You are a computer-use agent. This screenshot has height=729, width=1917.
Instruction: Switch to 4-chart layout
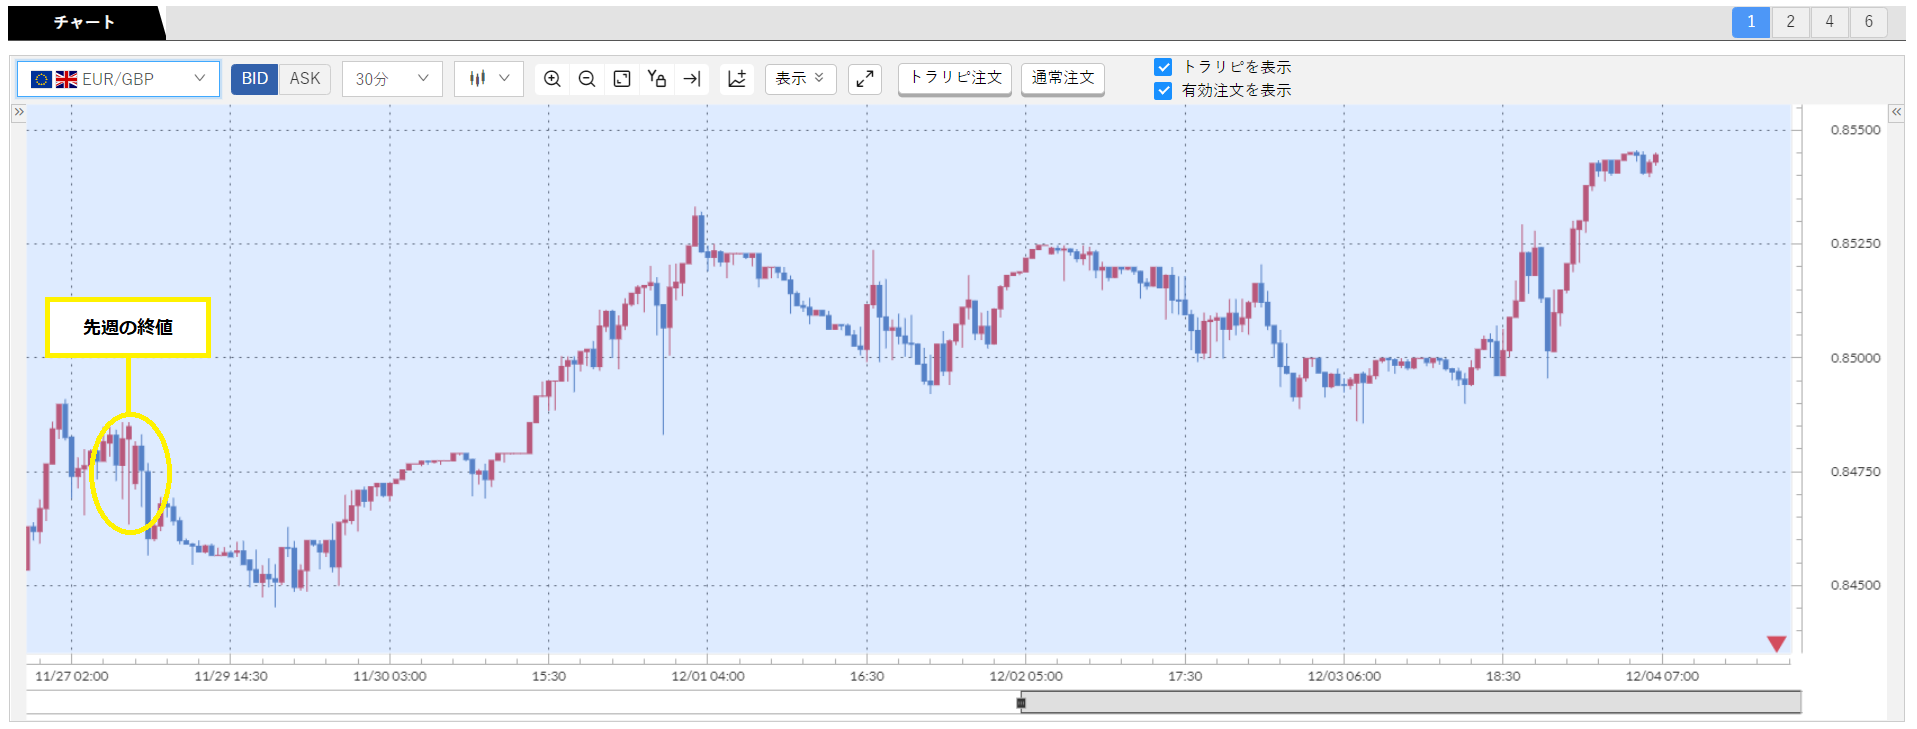[1829, 22]
